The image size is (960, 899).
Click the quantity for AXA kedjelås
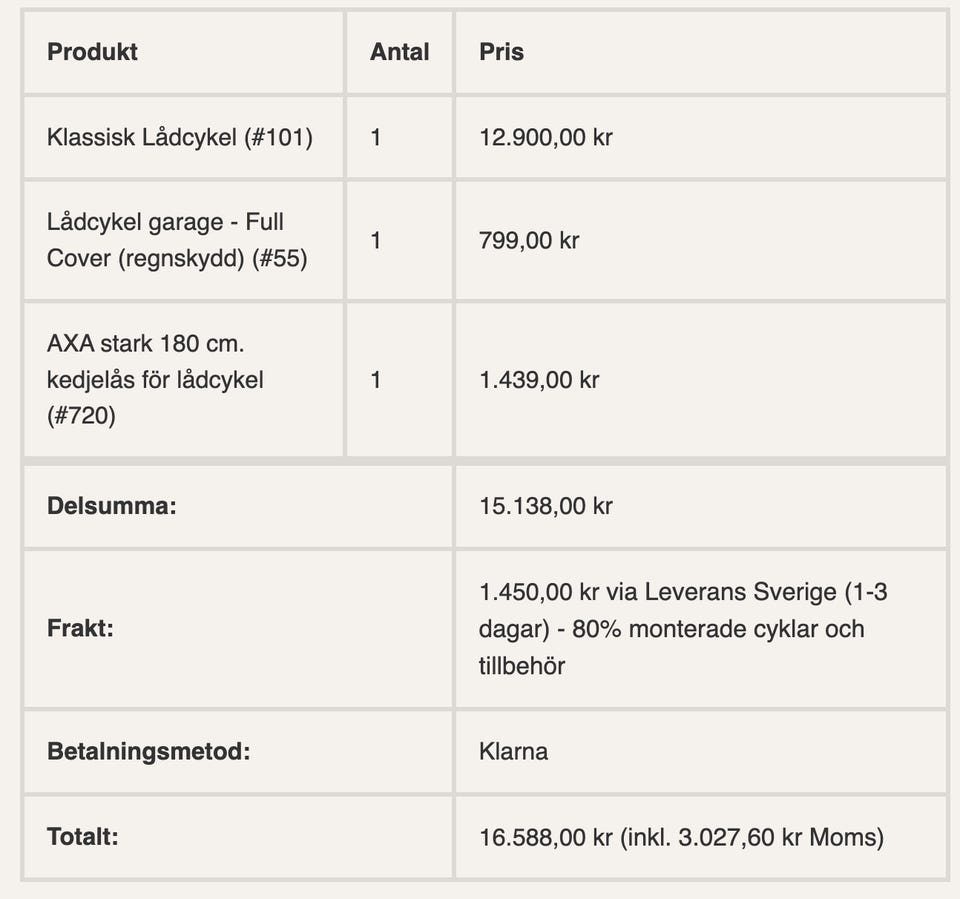[376, 380]
